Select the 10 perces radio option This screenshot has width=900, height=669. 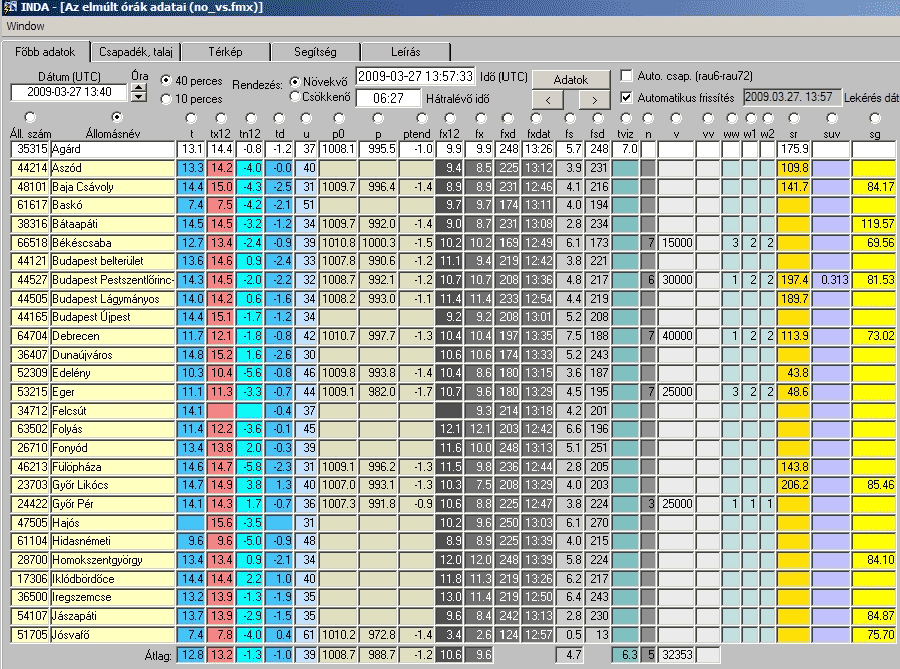166,99
